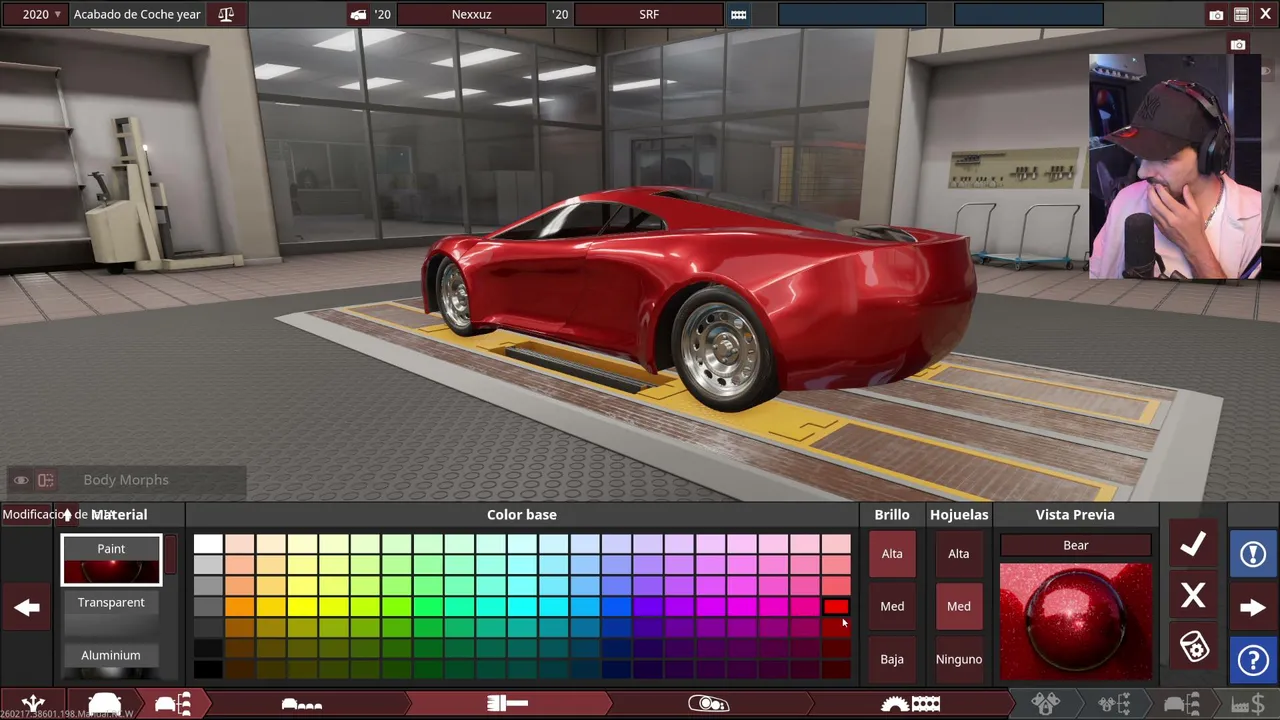The width and height of the screenshot is (1280, 720).
Task: Set Brillo to Alta
Action: click(x=892, y=554)
